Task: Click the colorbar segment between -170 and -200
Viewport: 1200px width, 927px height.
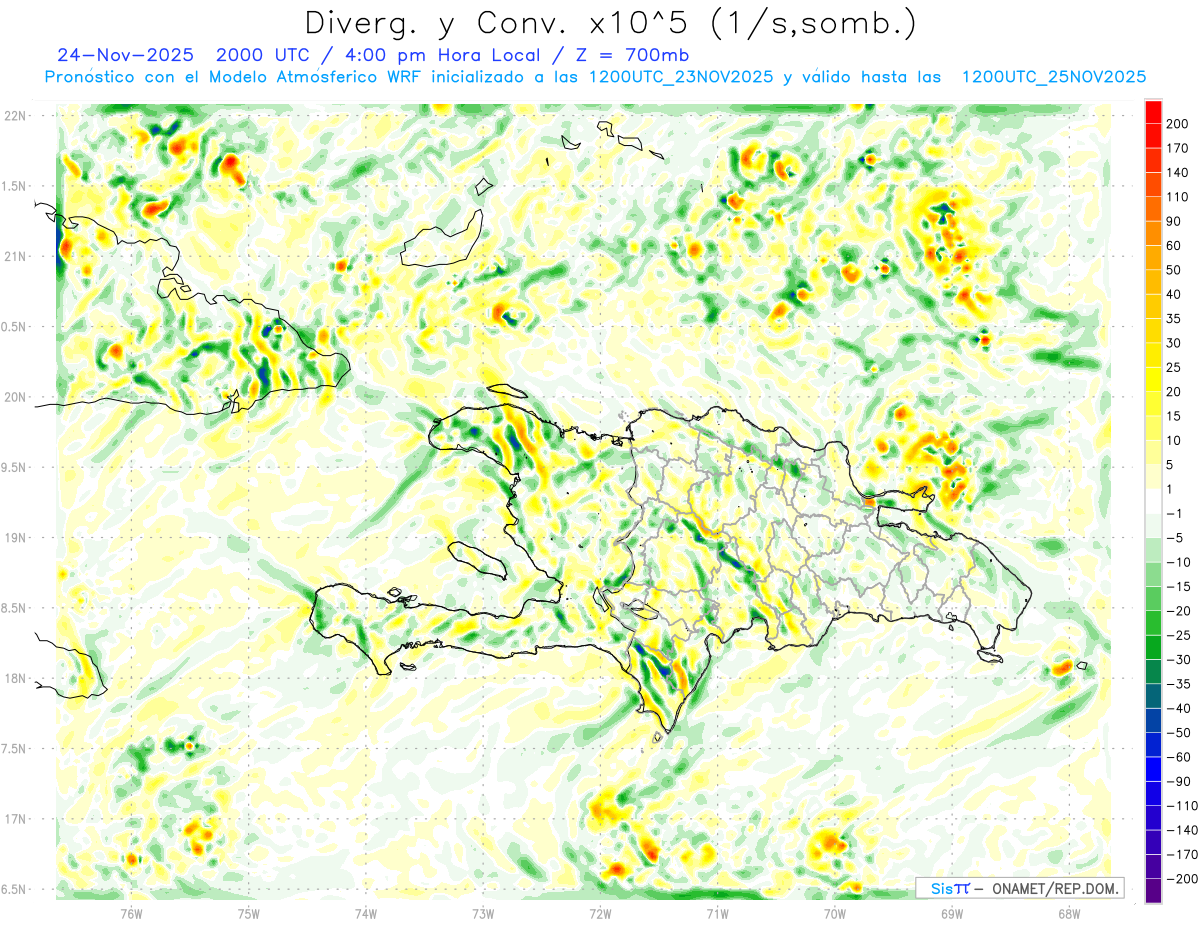Action: pyautogui.click(x=1153, y=867)
